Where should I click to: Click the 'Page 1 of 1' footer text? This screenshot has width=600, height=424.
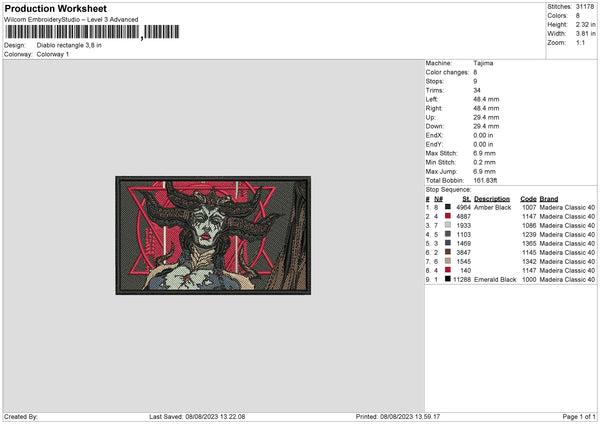click(x=579, y=417)
